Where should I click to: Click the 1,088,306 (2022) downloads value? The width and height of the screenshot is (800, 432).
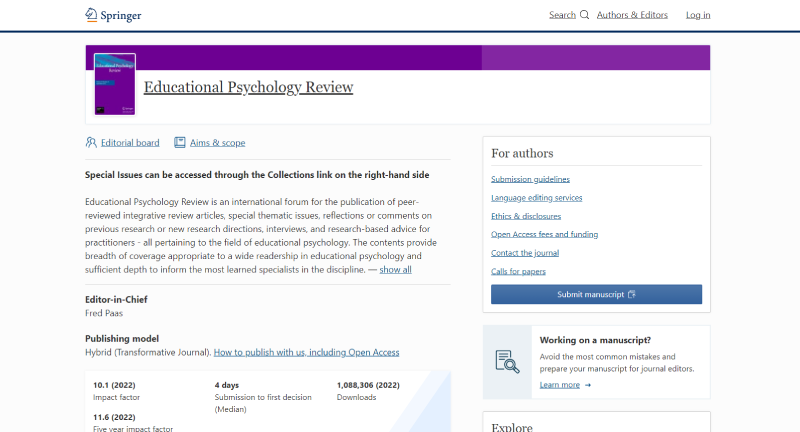[x=368, y=385]
